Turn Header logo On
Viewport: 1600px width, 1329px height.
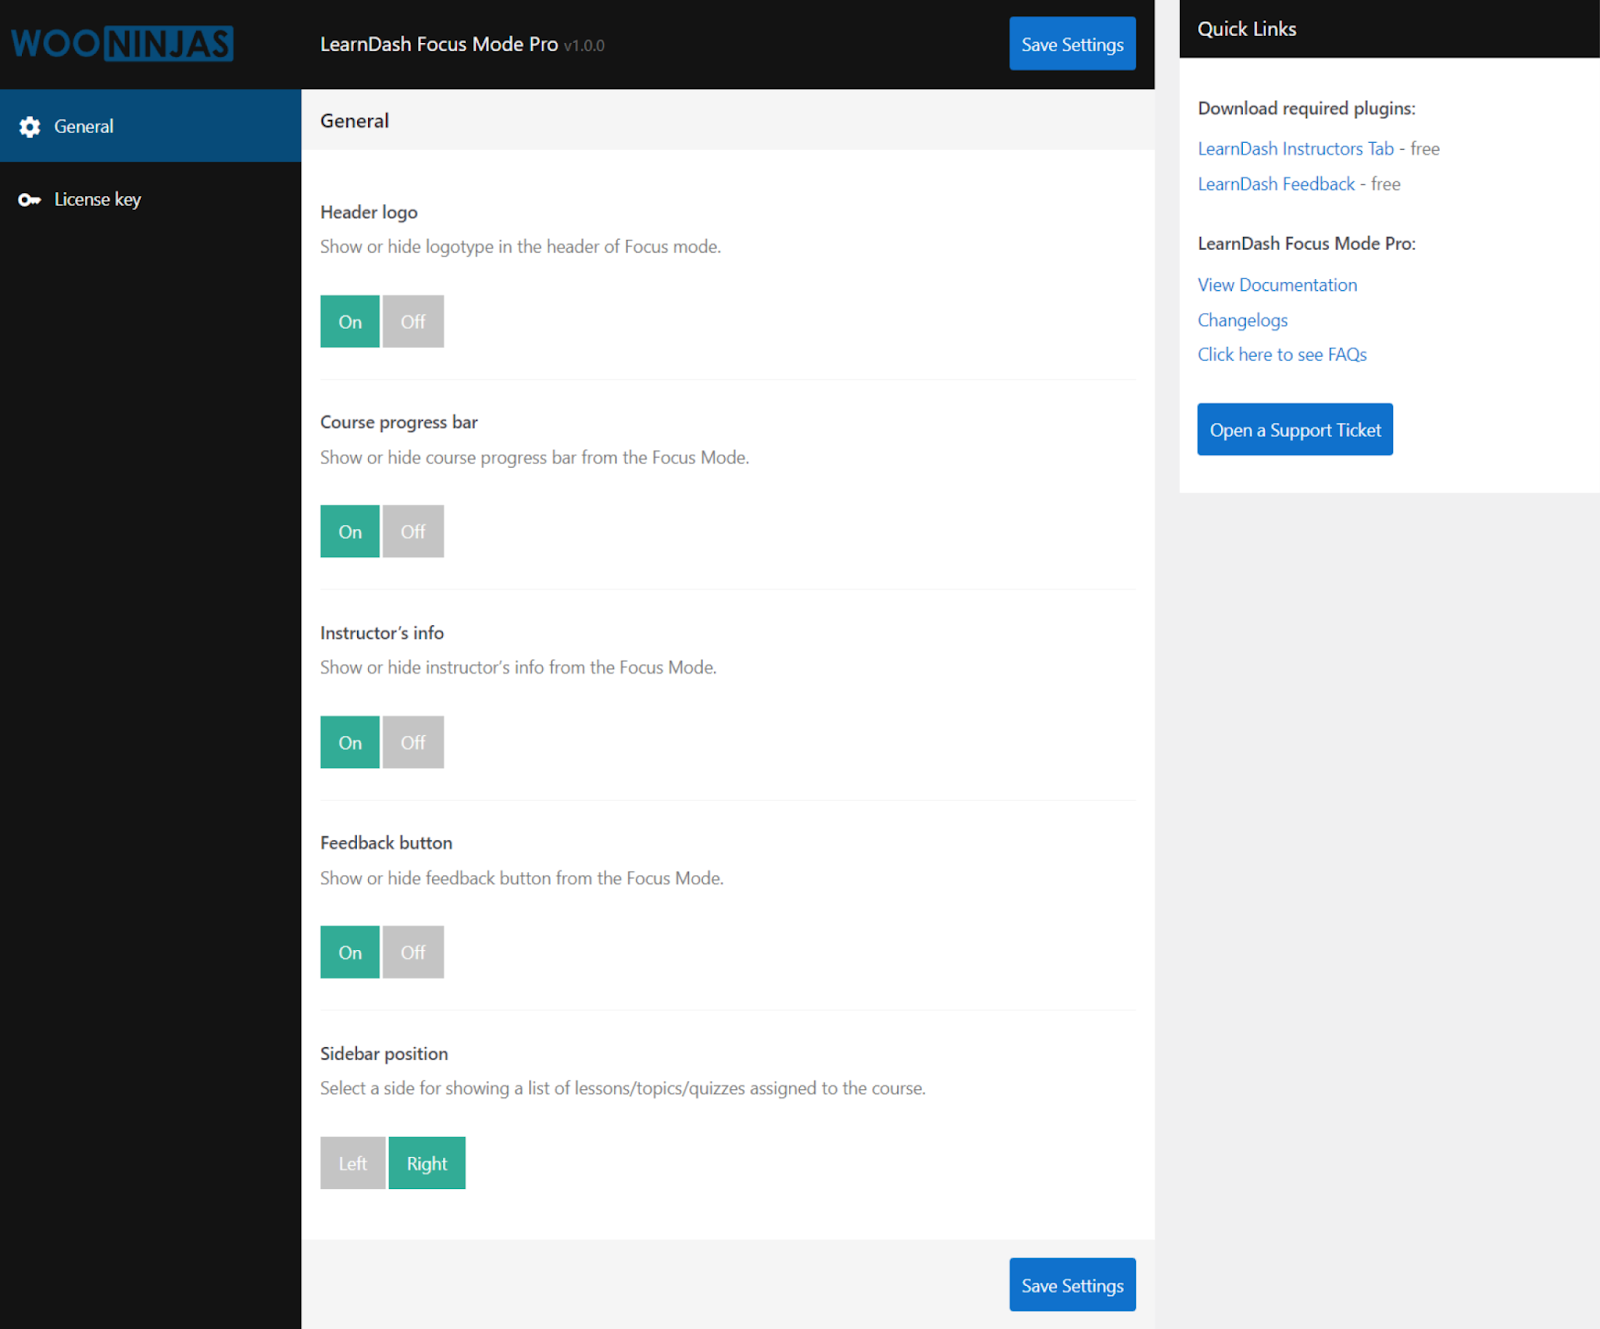pos(350,322)
